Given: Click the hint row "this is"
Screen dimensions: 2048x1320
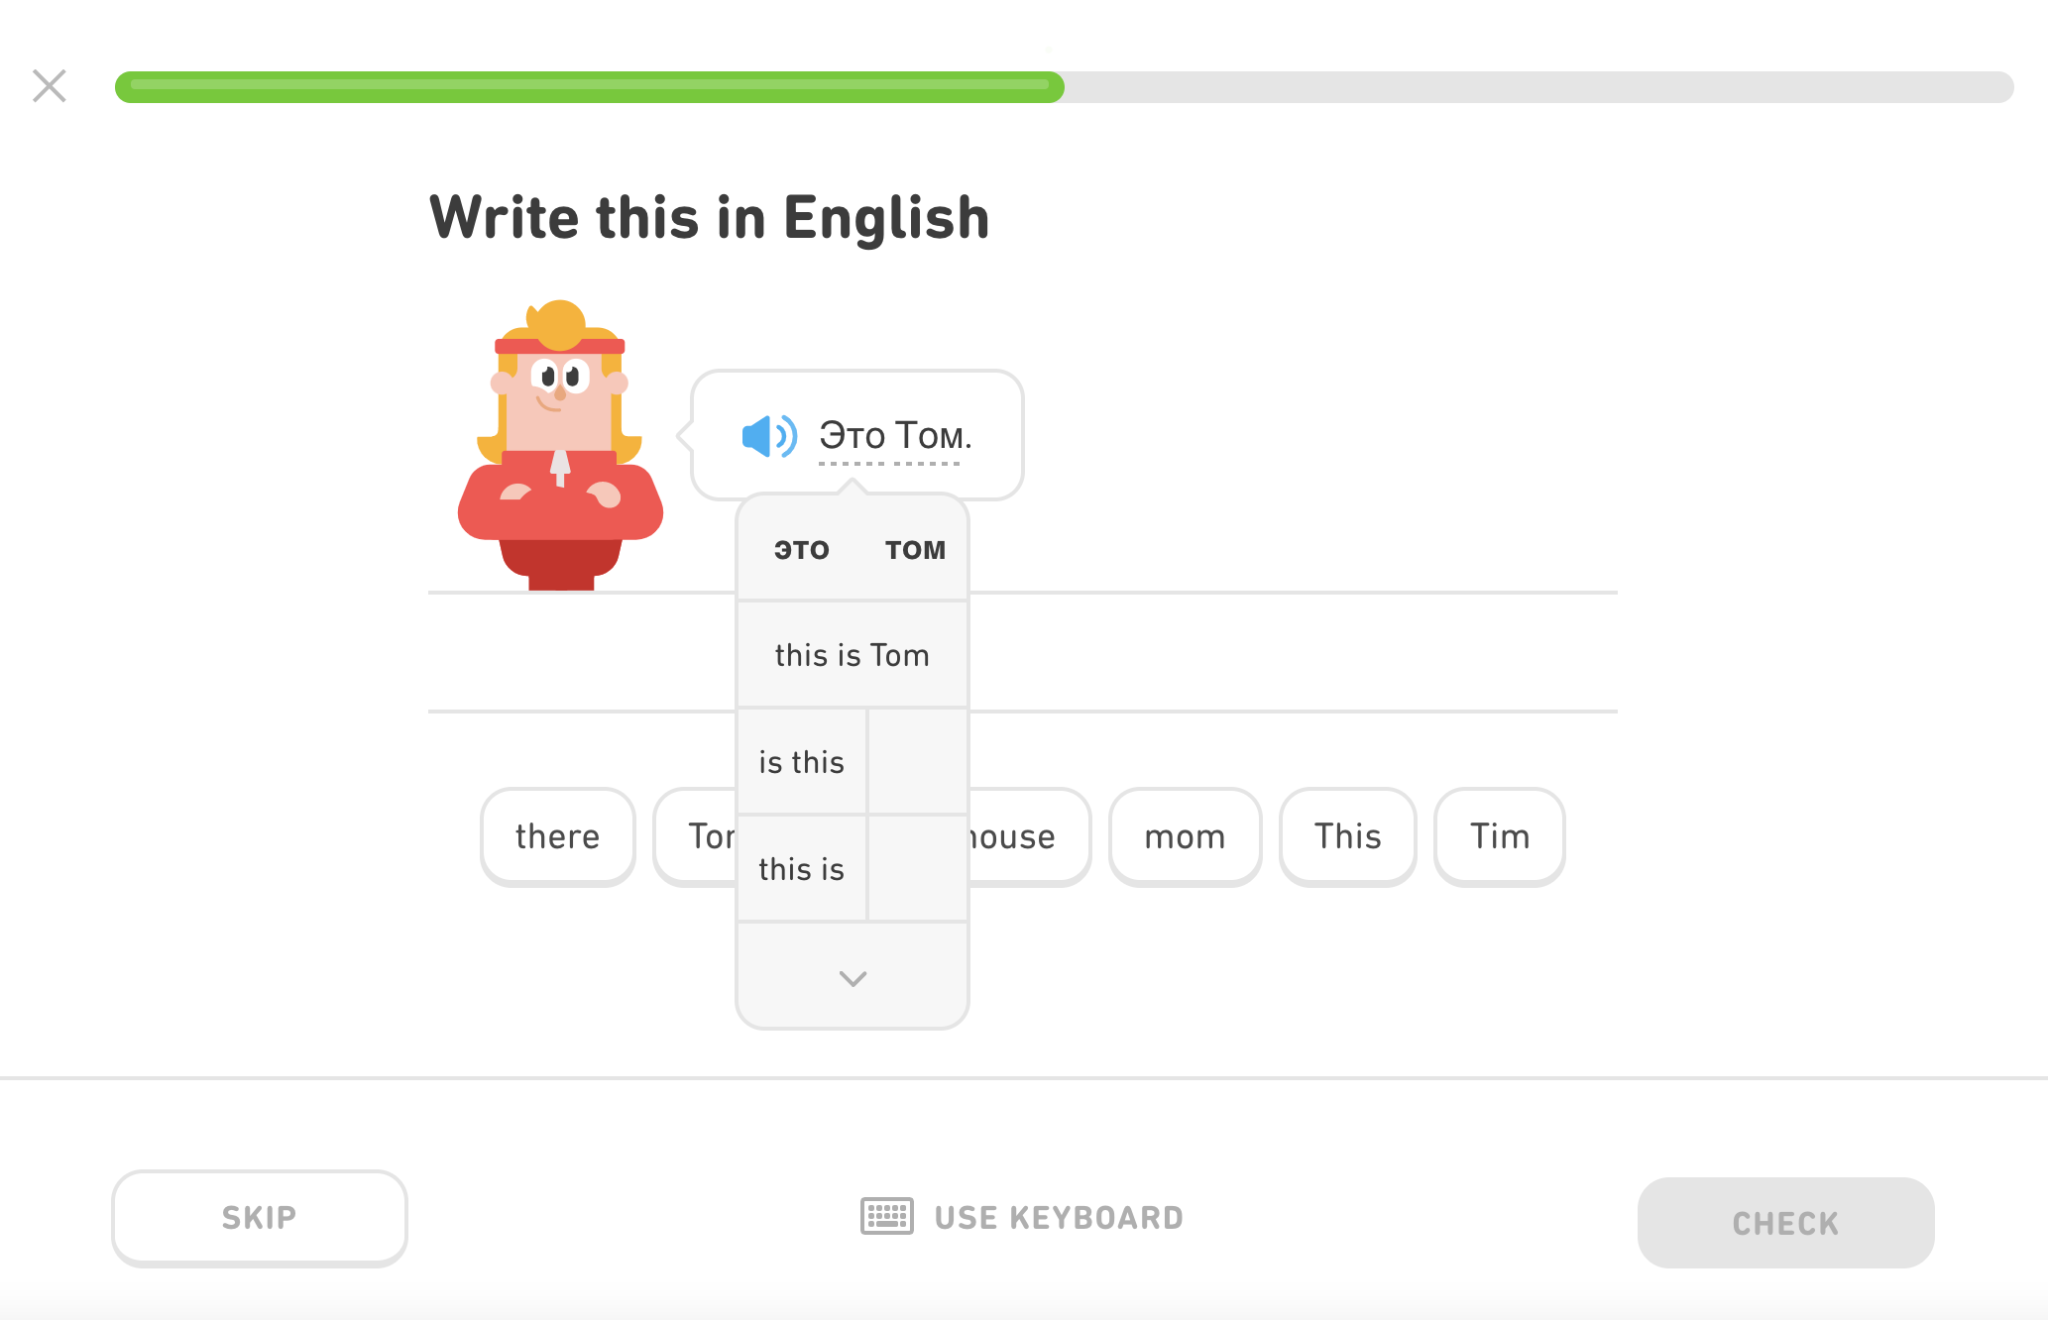Looking at the screenshot, I should point(801,869).
